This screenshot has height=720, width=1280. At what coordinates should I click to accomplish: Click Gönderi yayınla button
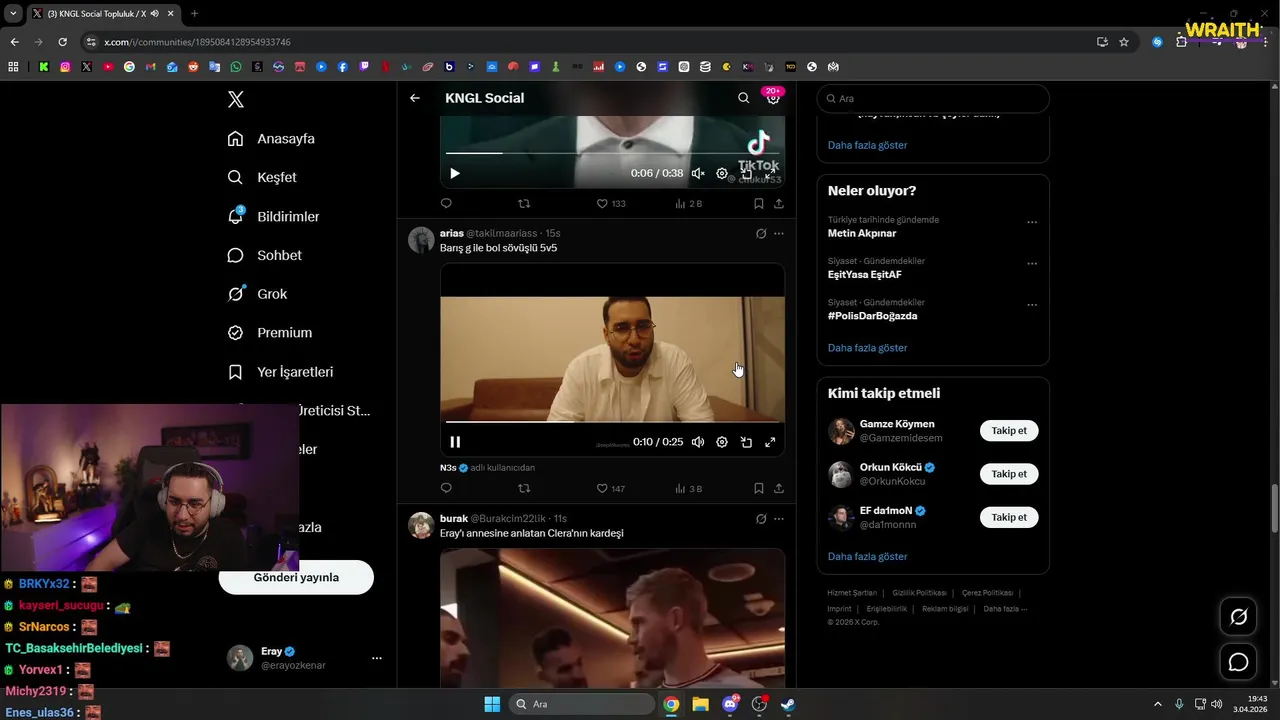pyautogui.click(x=296, y=577)
